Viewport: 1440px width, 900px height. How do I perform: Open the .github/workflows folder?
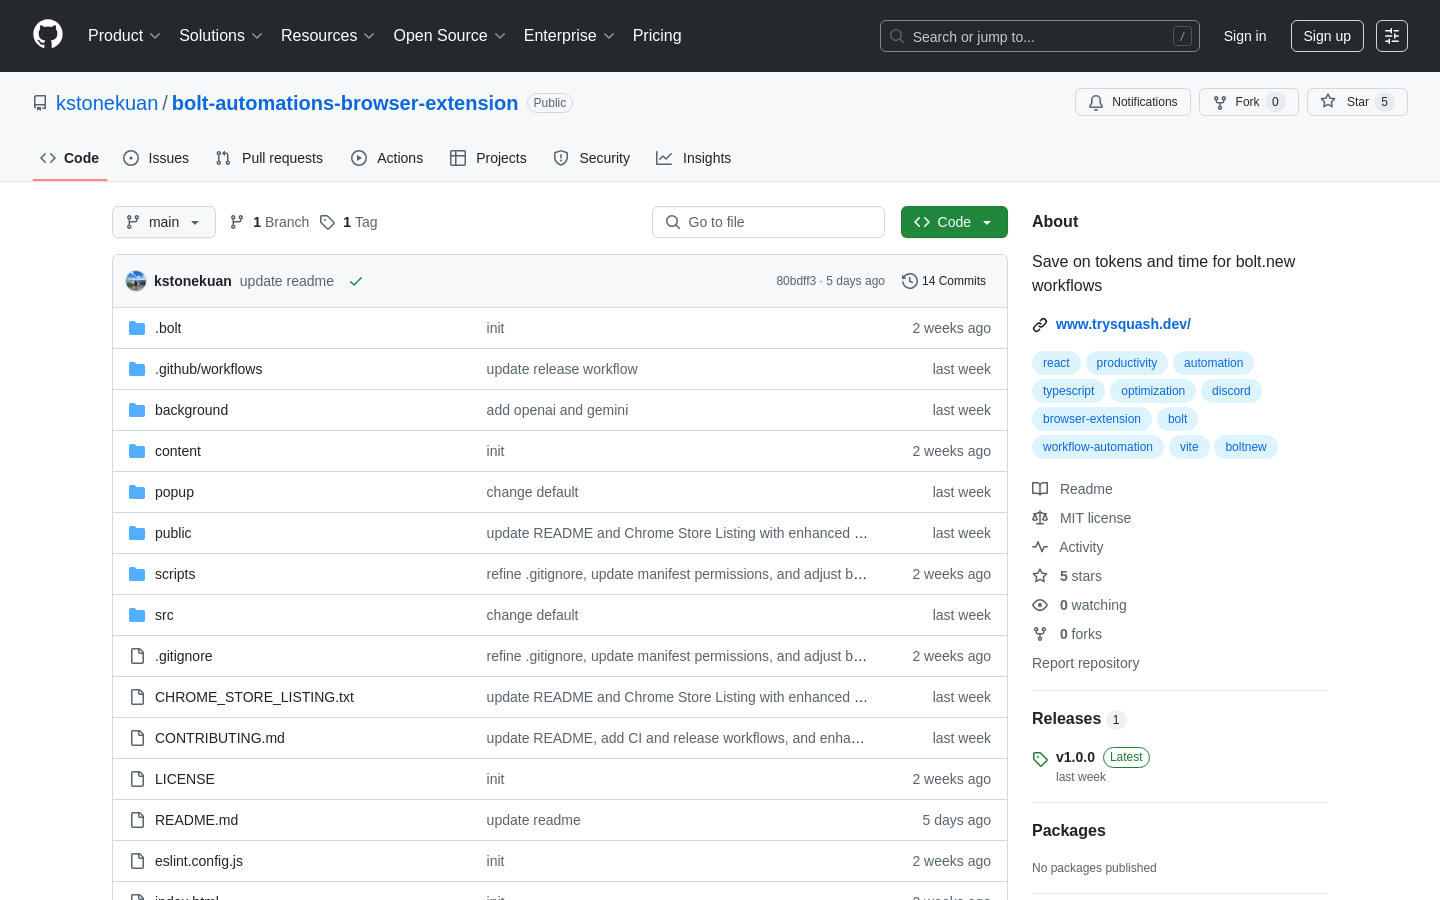click(x=209, y=369)
